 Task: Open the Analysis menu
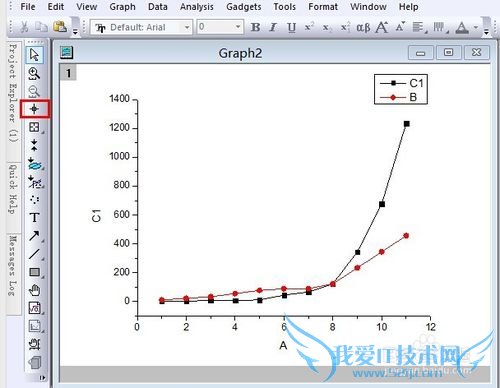click(197, 6)
